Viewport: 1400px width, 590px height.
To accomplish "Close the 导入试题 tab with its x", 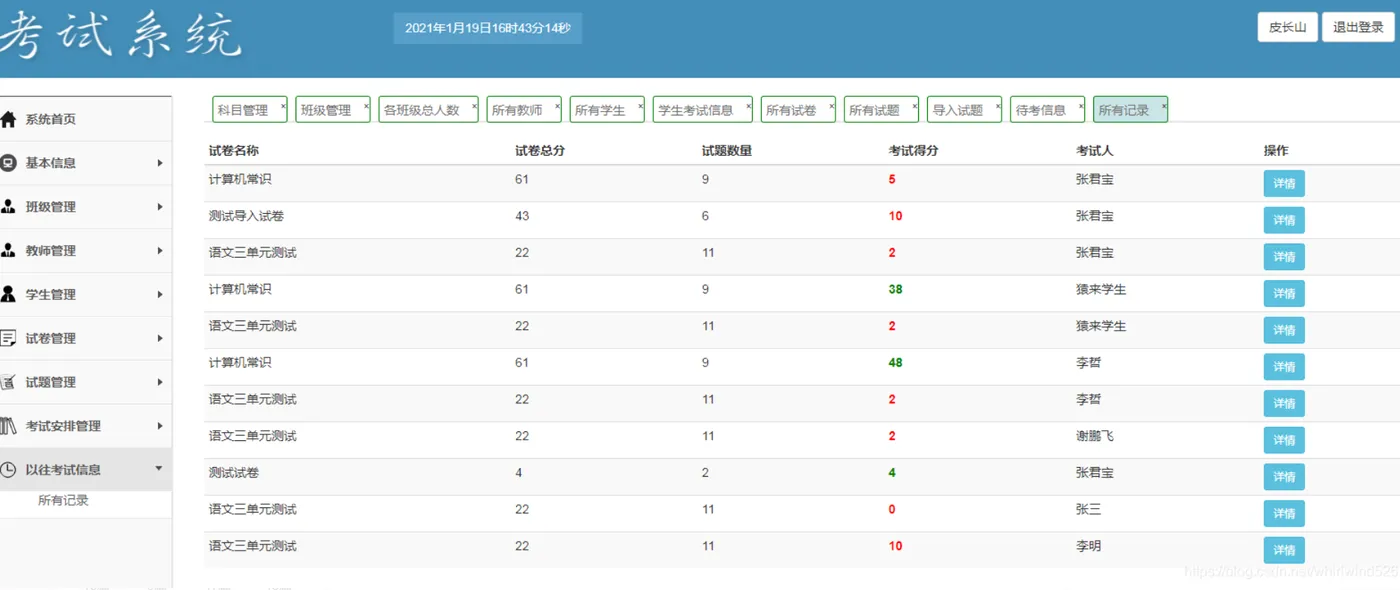I will coord(997,104).
